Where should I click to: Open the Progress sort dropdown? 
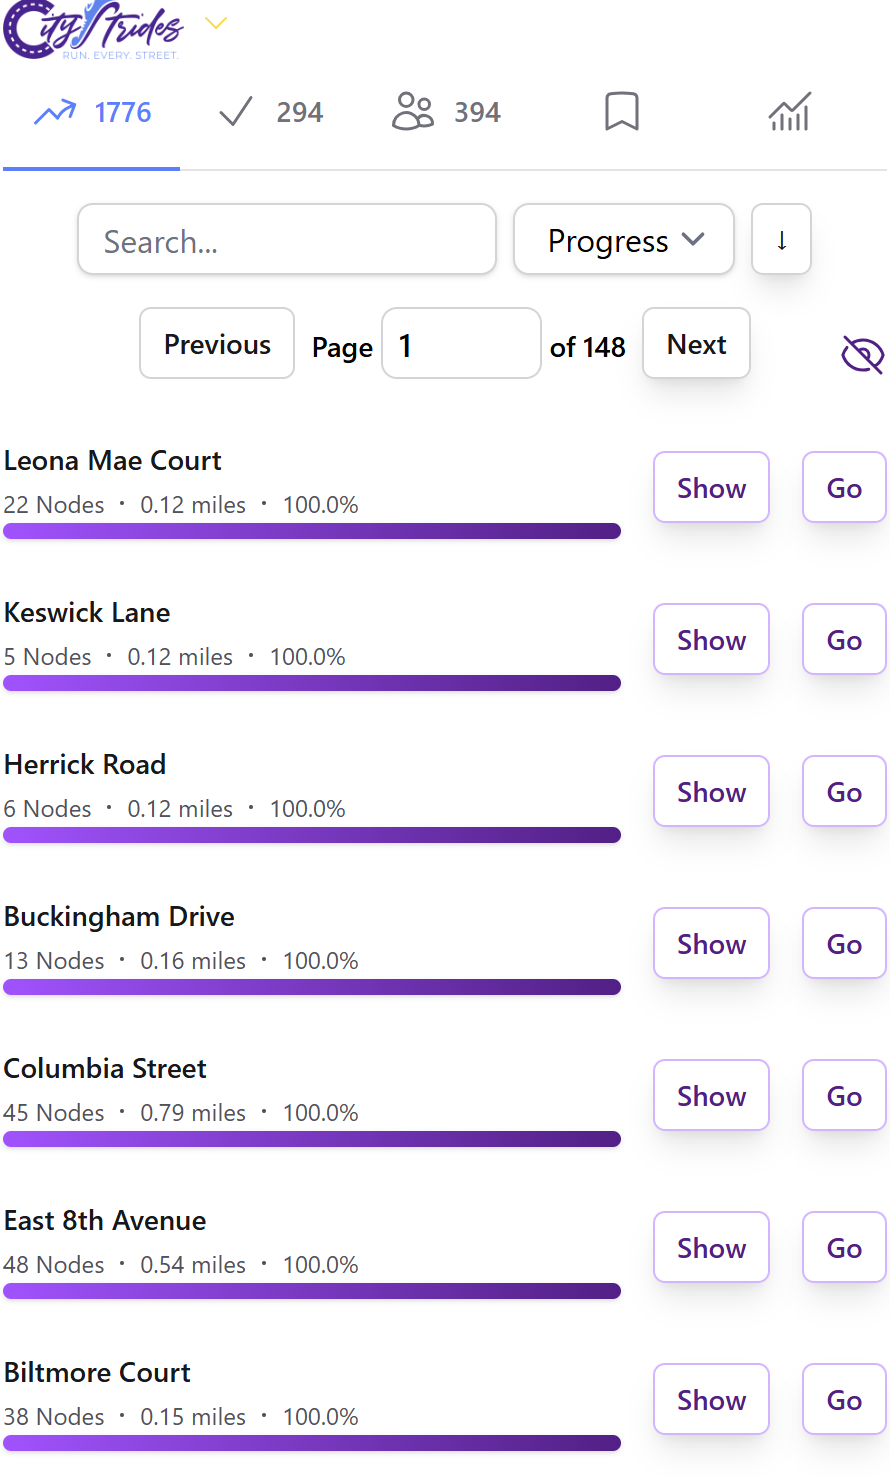pos(624,240)
